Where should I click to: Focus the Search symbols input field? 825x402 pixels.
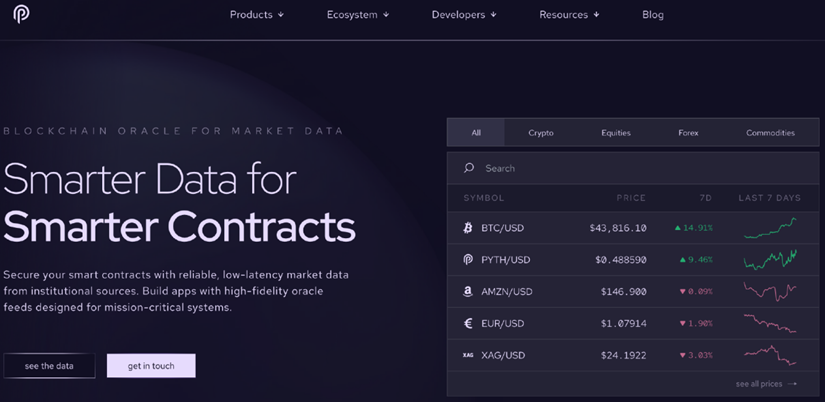click(x=633, y=168)
